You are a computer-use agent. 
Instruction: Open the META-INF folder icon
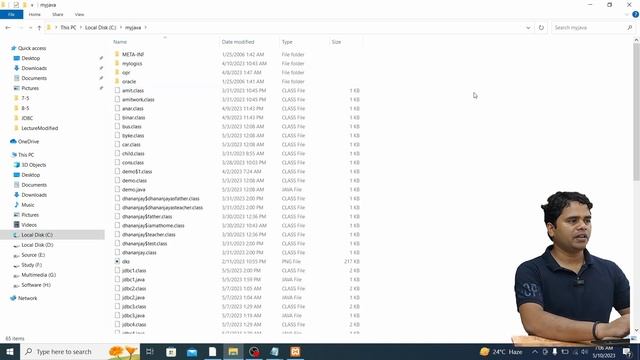point(117,54)
